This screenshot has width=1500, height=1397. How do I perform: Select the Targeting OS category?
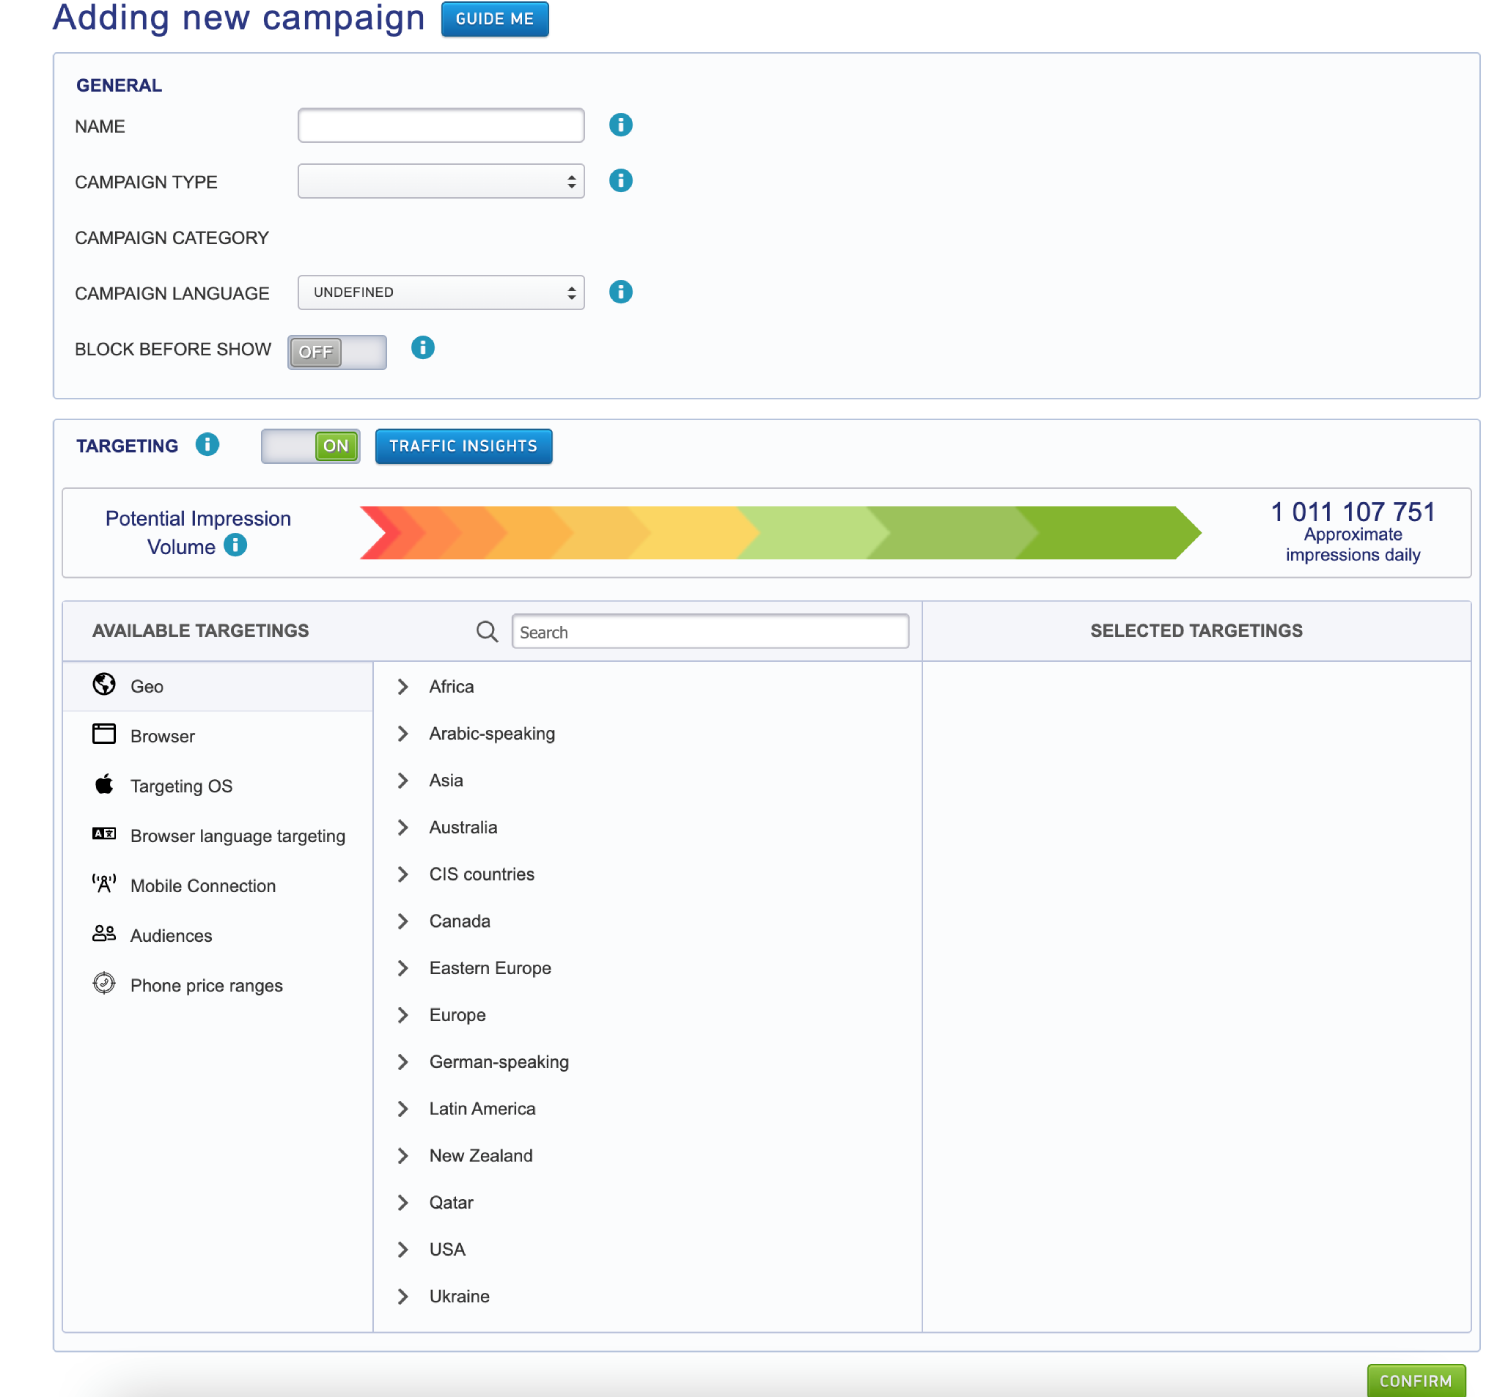pyautogui.click(x=218, y=787)
